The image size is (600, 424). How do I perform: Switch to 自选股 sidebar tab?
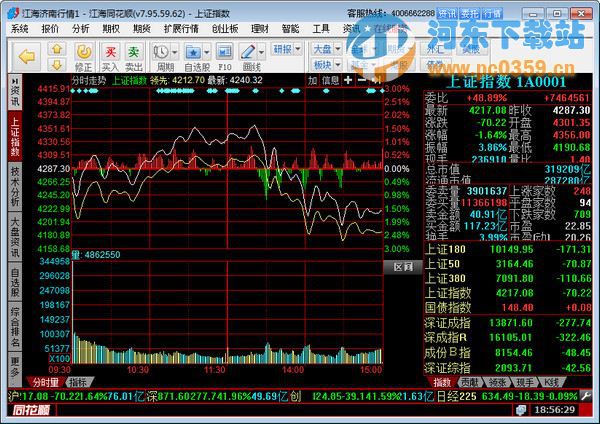click(x=15, y=283)
